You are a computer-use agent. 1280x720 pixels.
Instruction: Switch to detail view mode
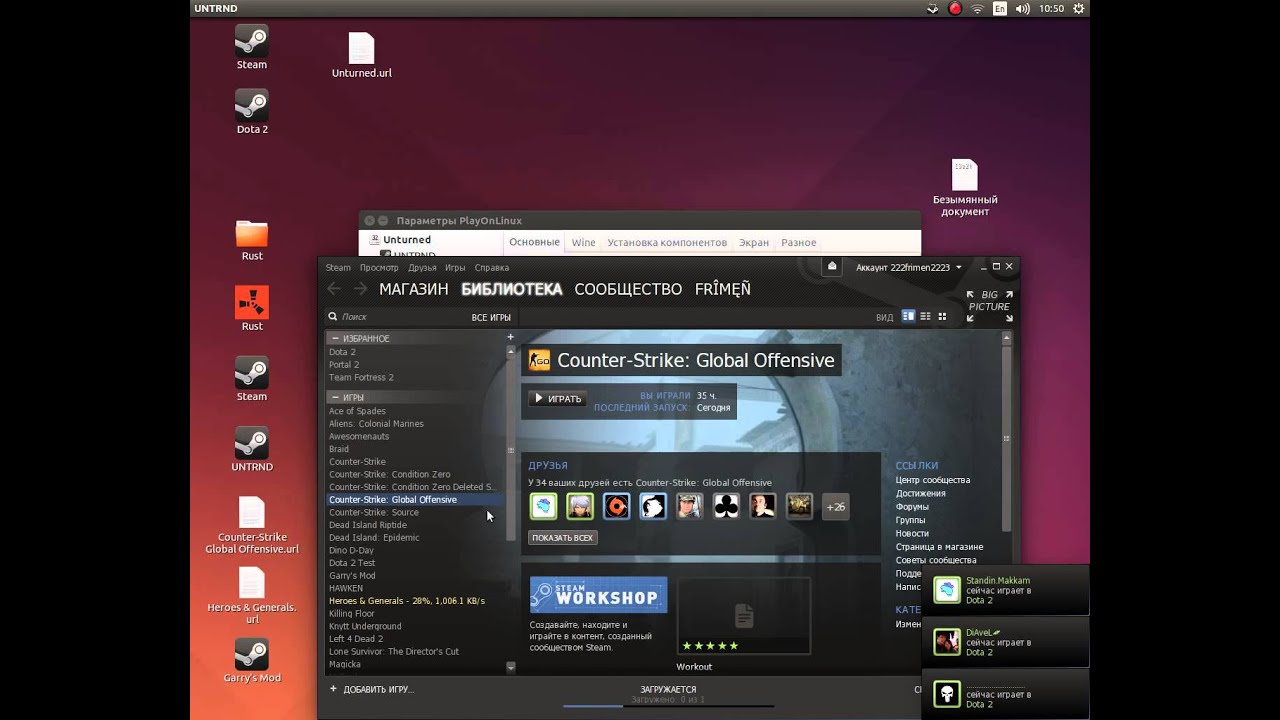point(908,316)
